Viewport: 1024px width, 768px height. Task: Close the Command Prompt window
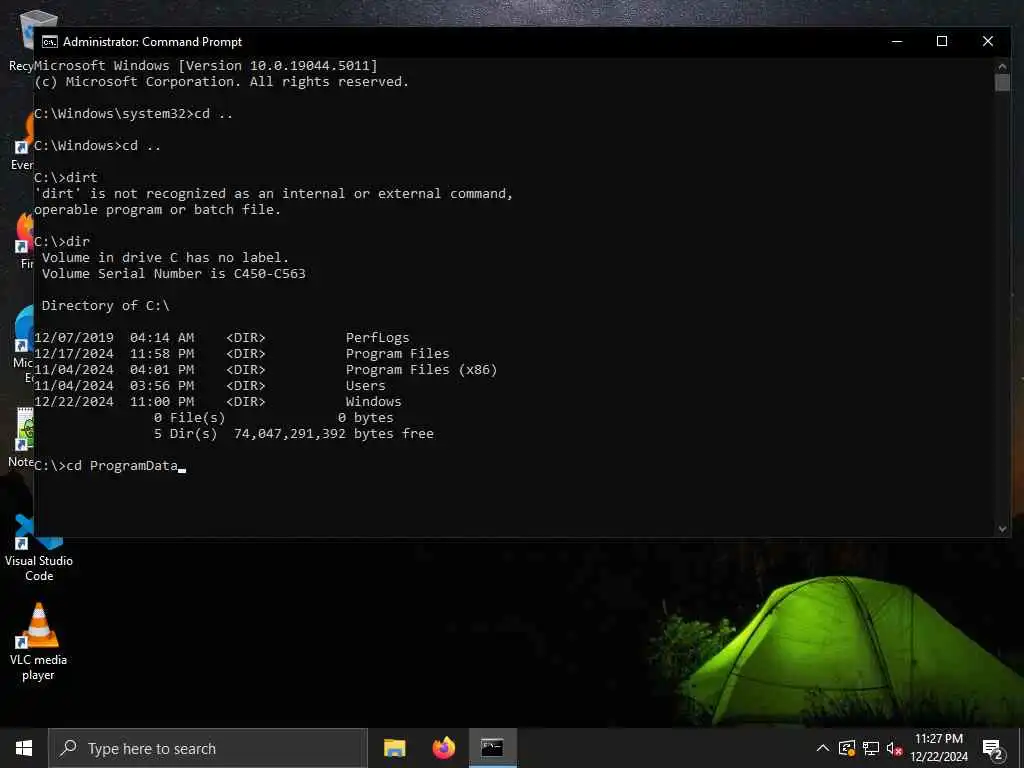(x=988, y=41)
